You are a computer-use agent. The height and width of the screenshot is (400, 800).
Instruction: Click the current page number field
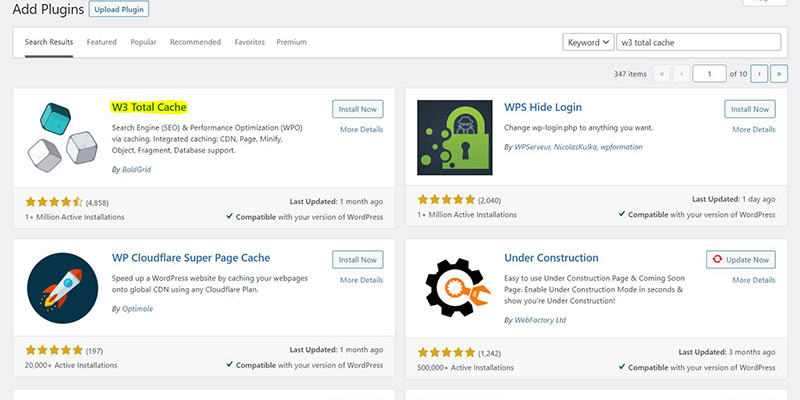pos(709,74)
